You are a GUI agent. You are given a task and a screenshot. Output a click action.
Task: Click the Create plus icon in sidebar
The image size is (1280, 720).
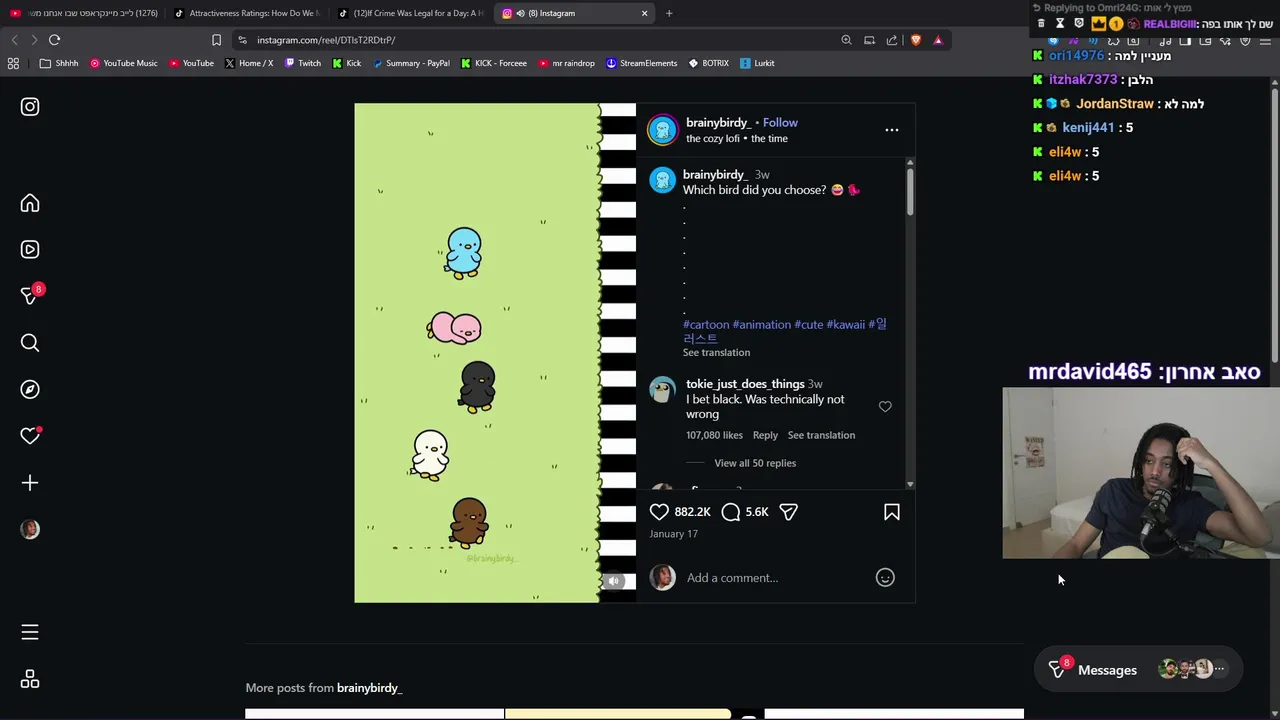(x=30, y=483)
